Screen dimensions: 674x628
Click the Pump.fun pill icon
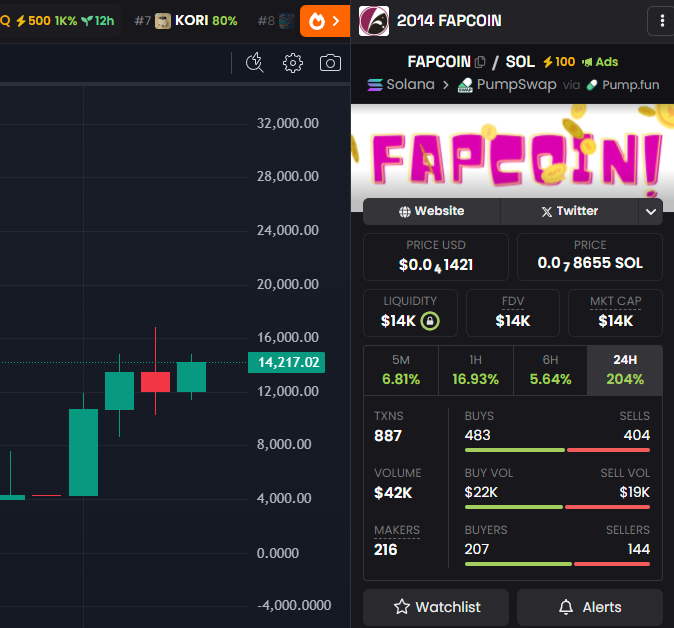pos(592,85)
